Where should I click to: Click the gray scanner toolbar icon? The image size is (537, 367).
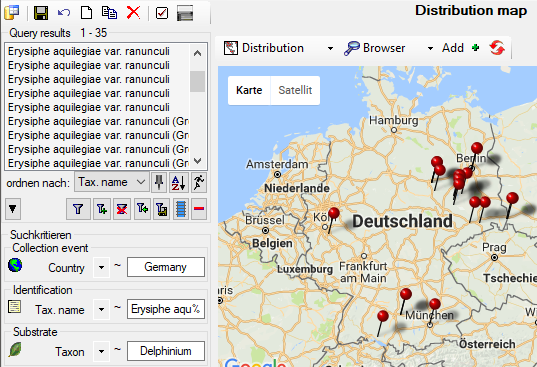click(x=185, y=13)
